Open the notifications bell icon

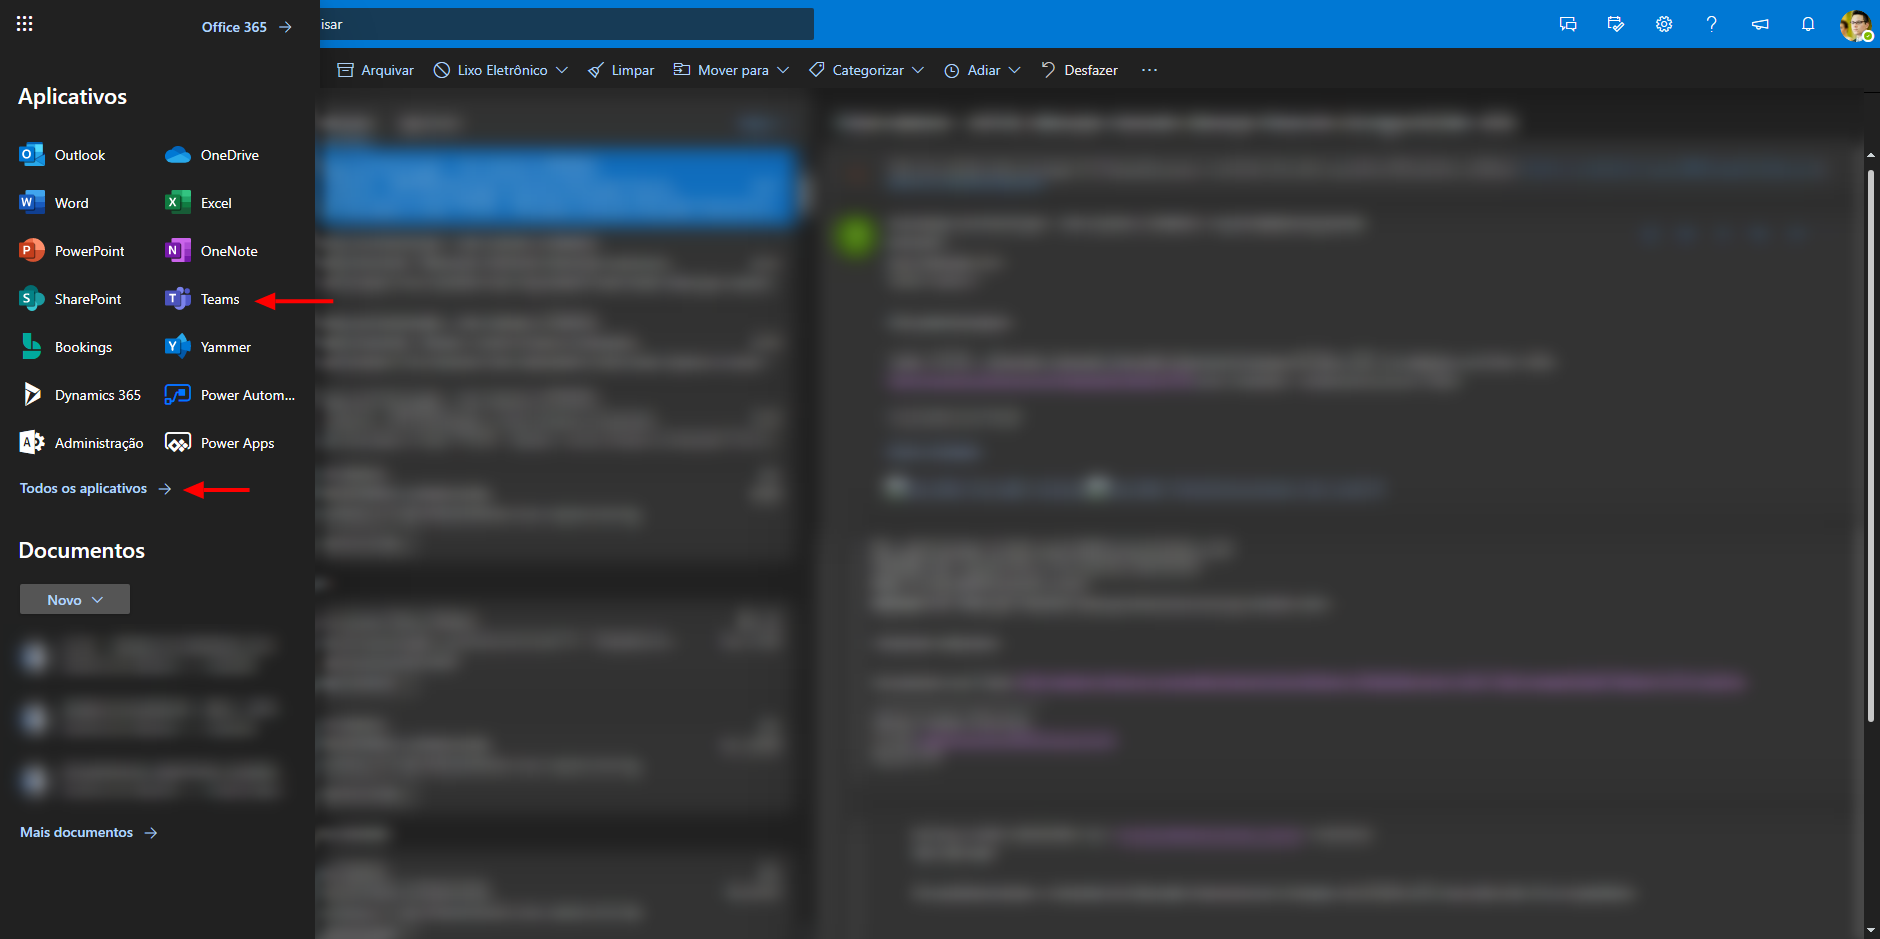pyautogui.click(x=1808, y=24)
